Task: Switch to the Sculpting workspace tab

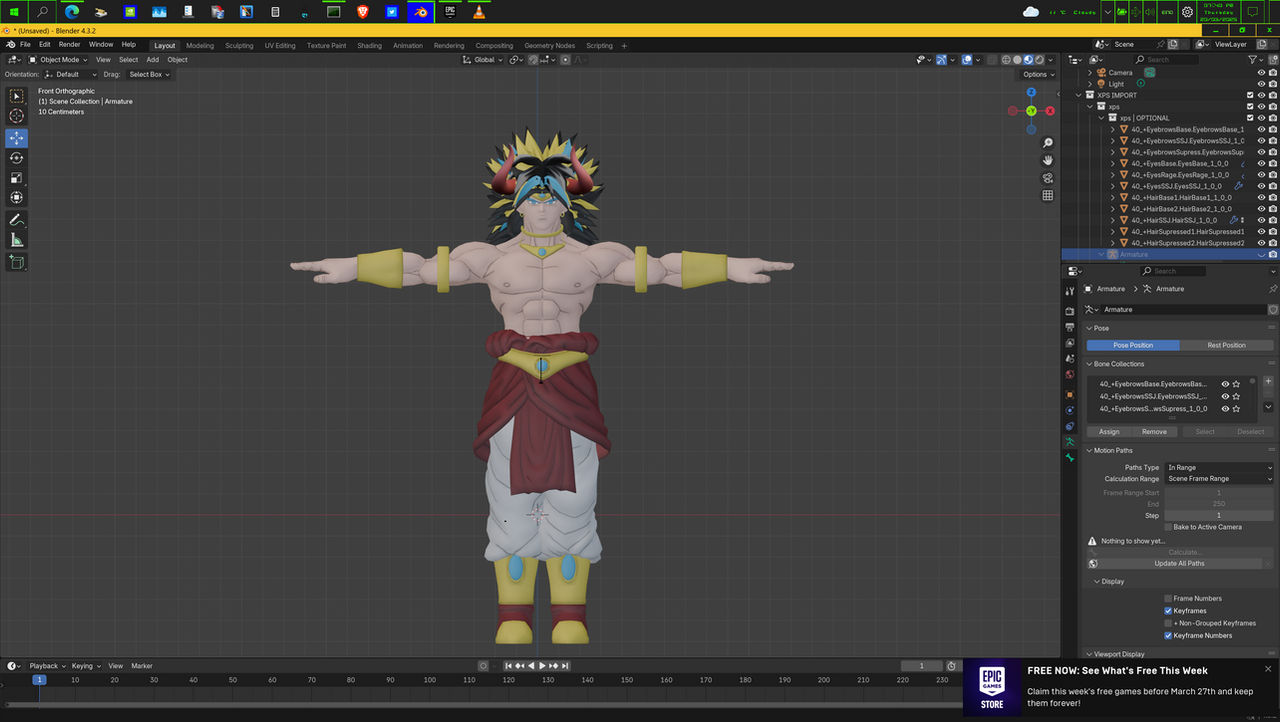Action: click(x=239, y=45)
